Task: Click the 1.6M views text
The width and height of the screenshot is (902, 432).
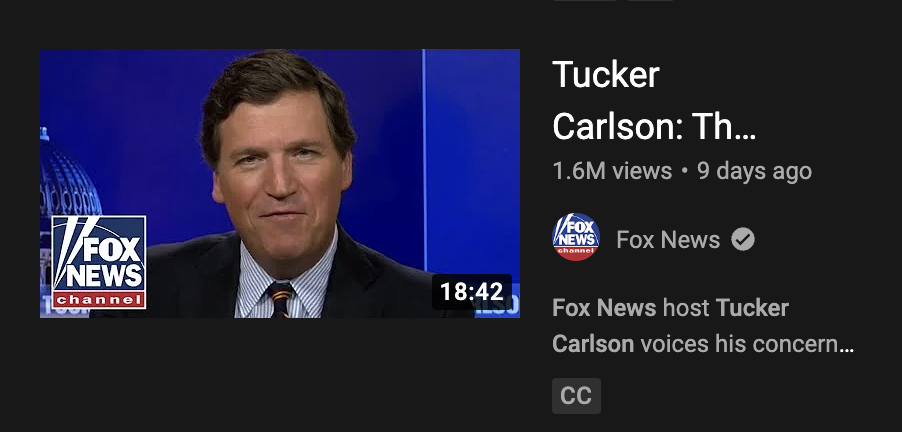Action: [x=612, y=171]
